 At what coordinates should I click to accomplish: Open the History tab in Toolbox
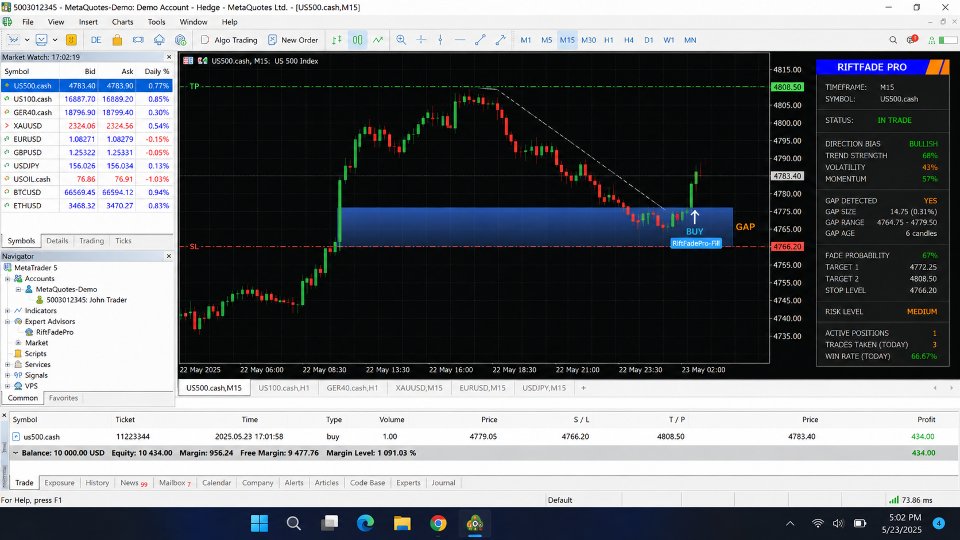pos(97,482)
